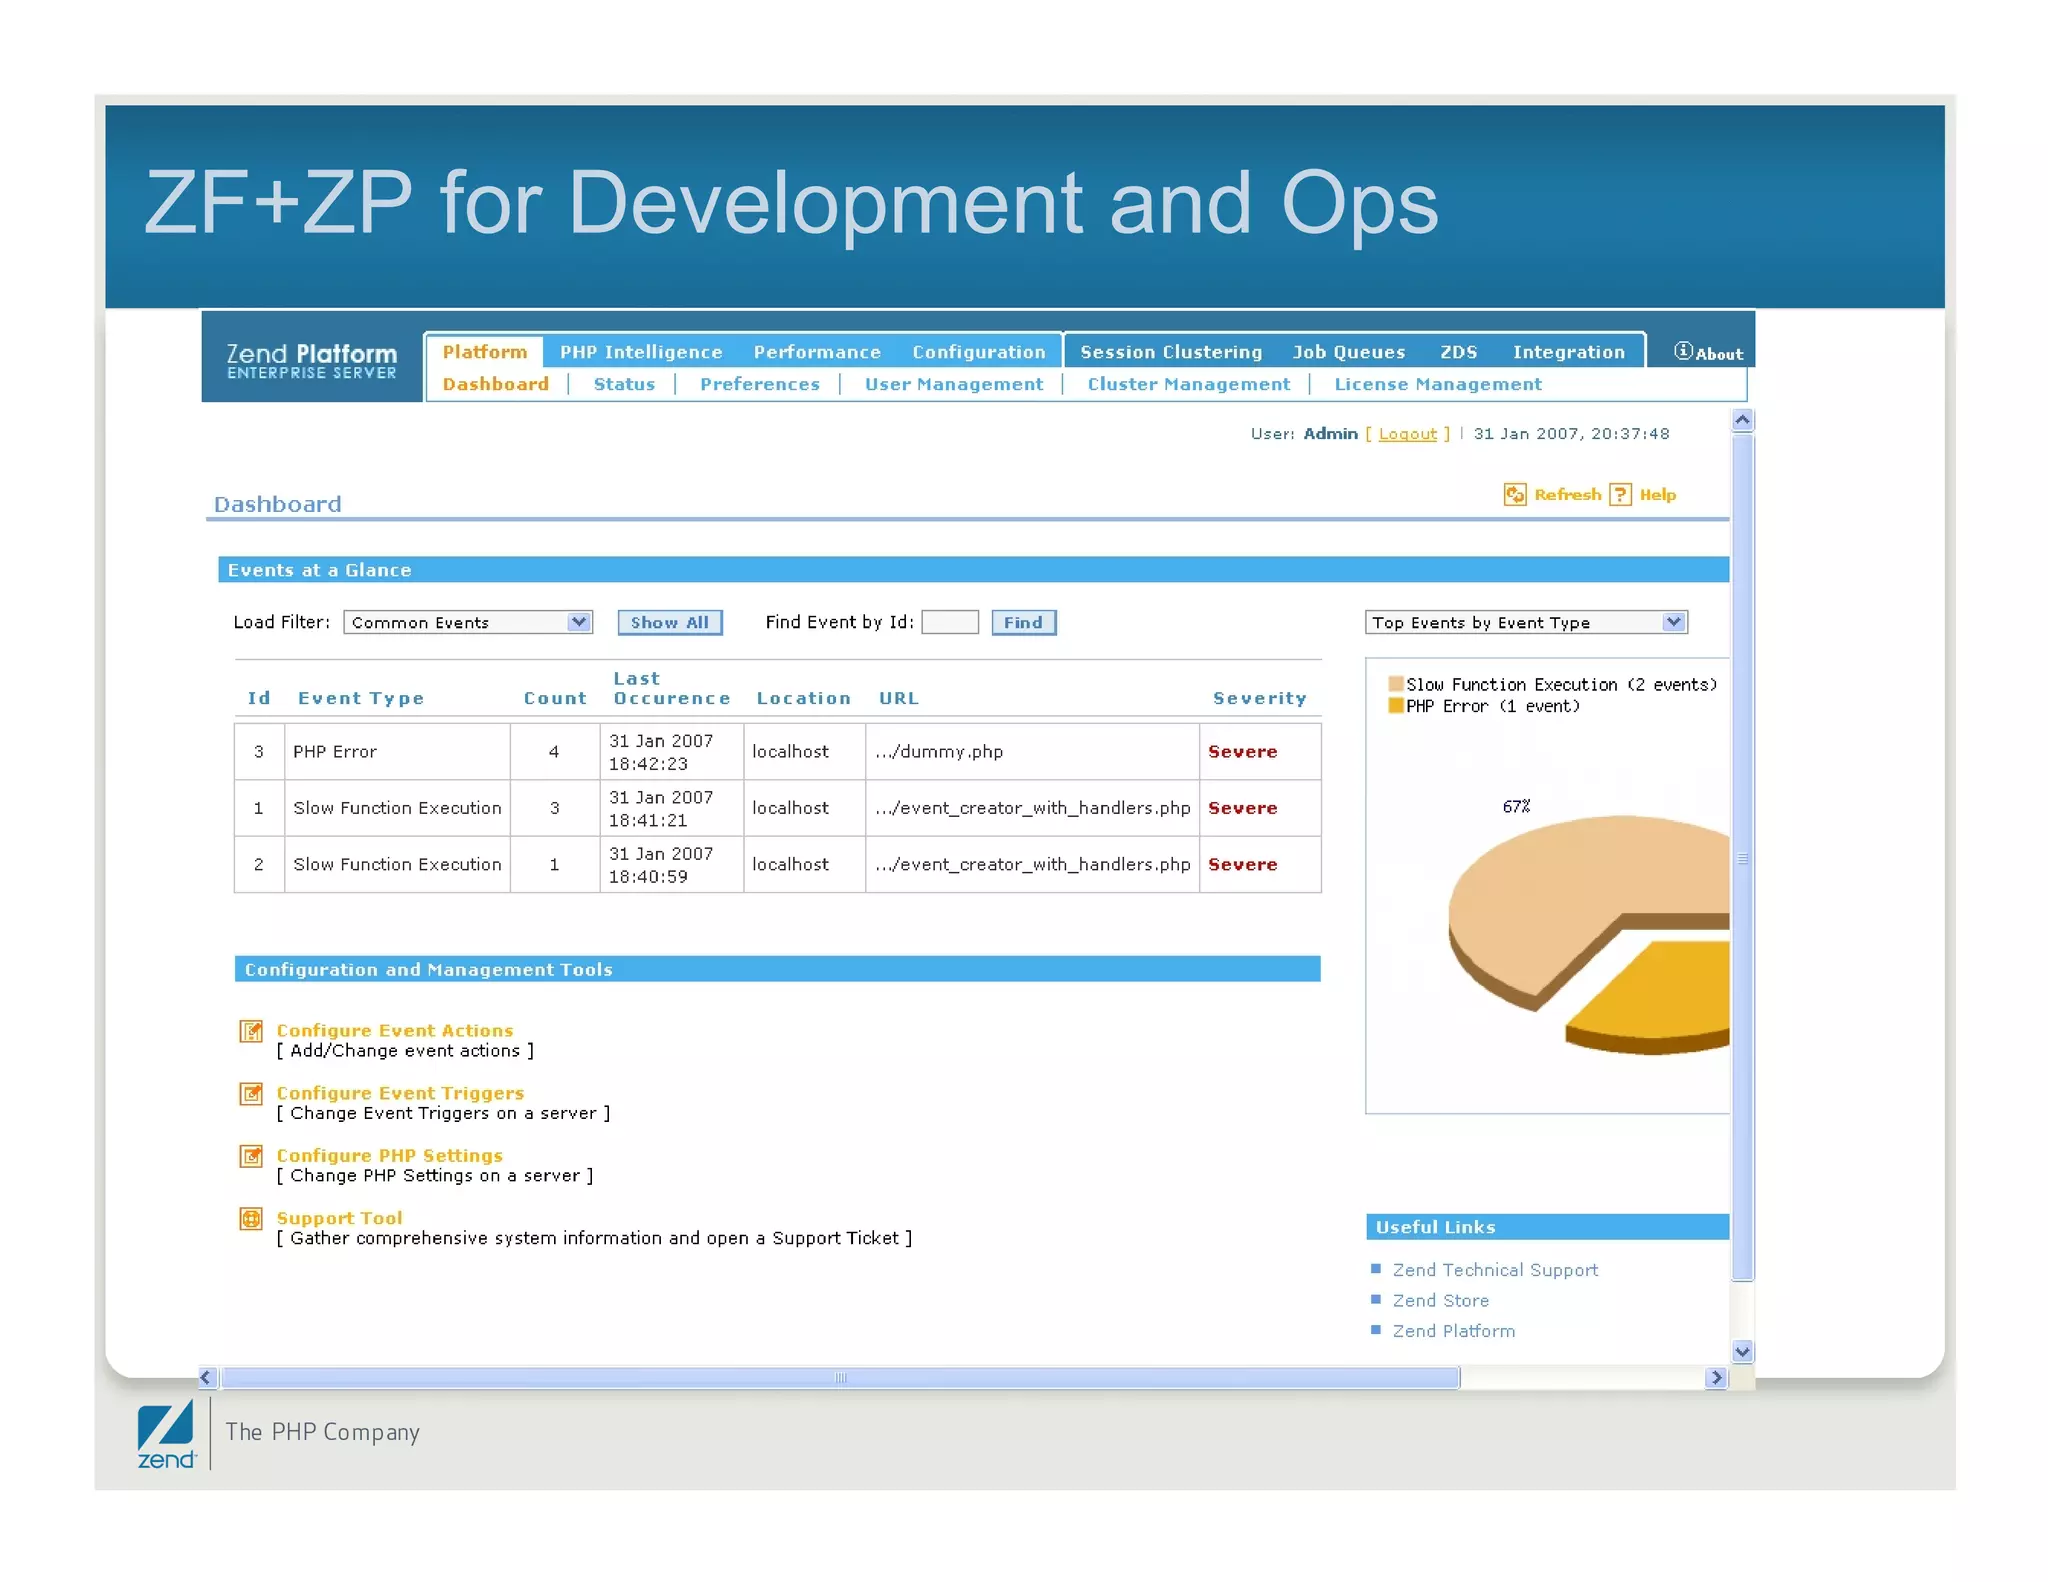The height and width of the screenshot is (1582, 2048).
Task: Click the horizontal scroll left arrow
Action: pos(207,1377)
